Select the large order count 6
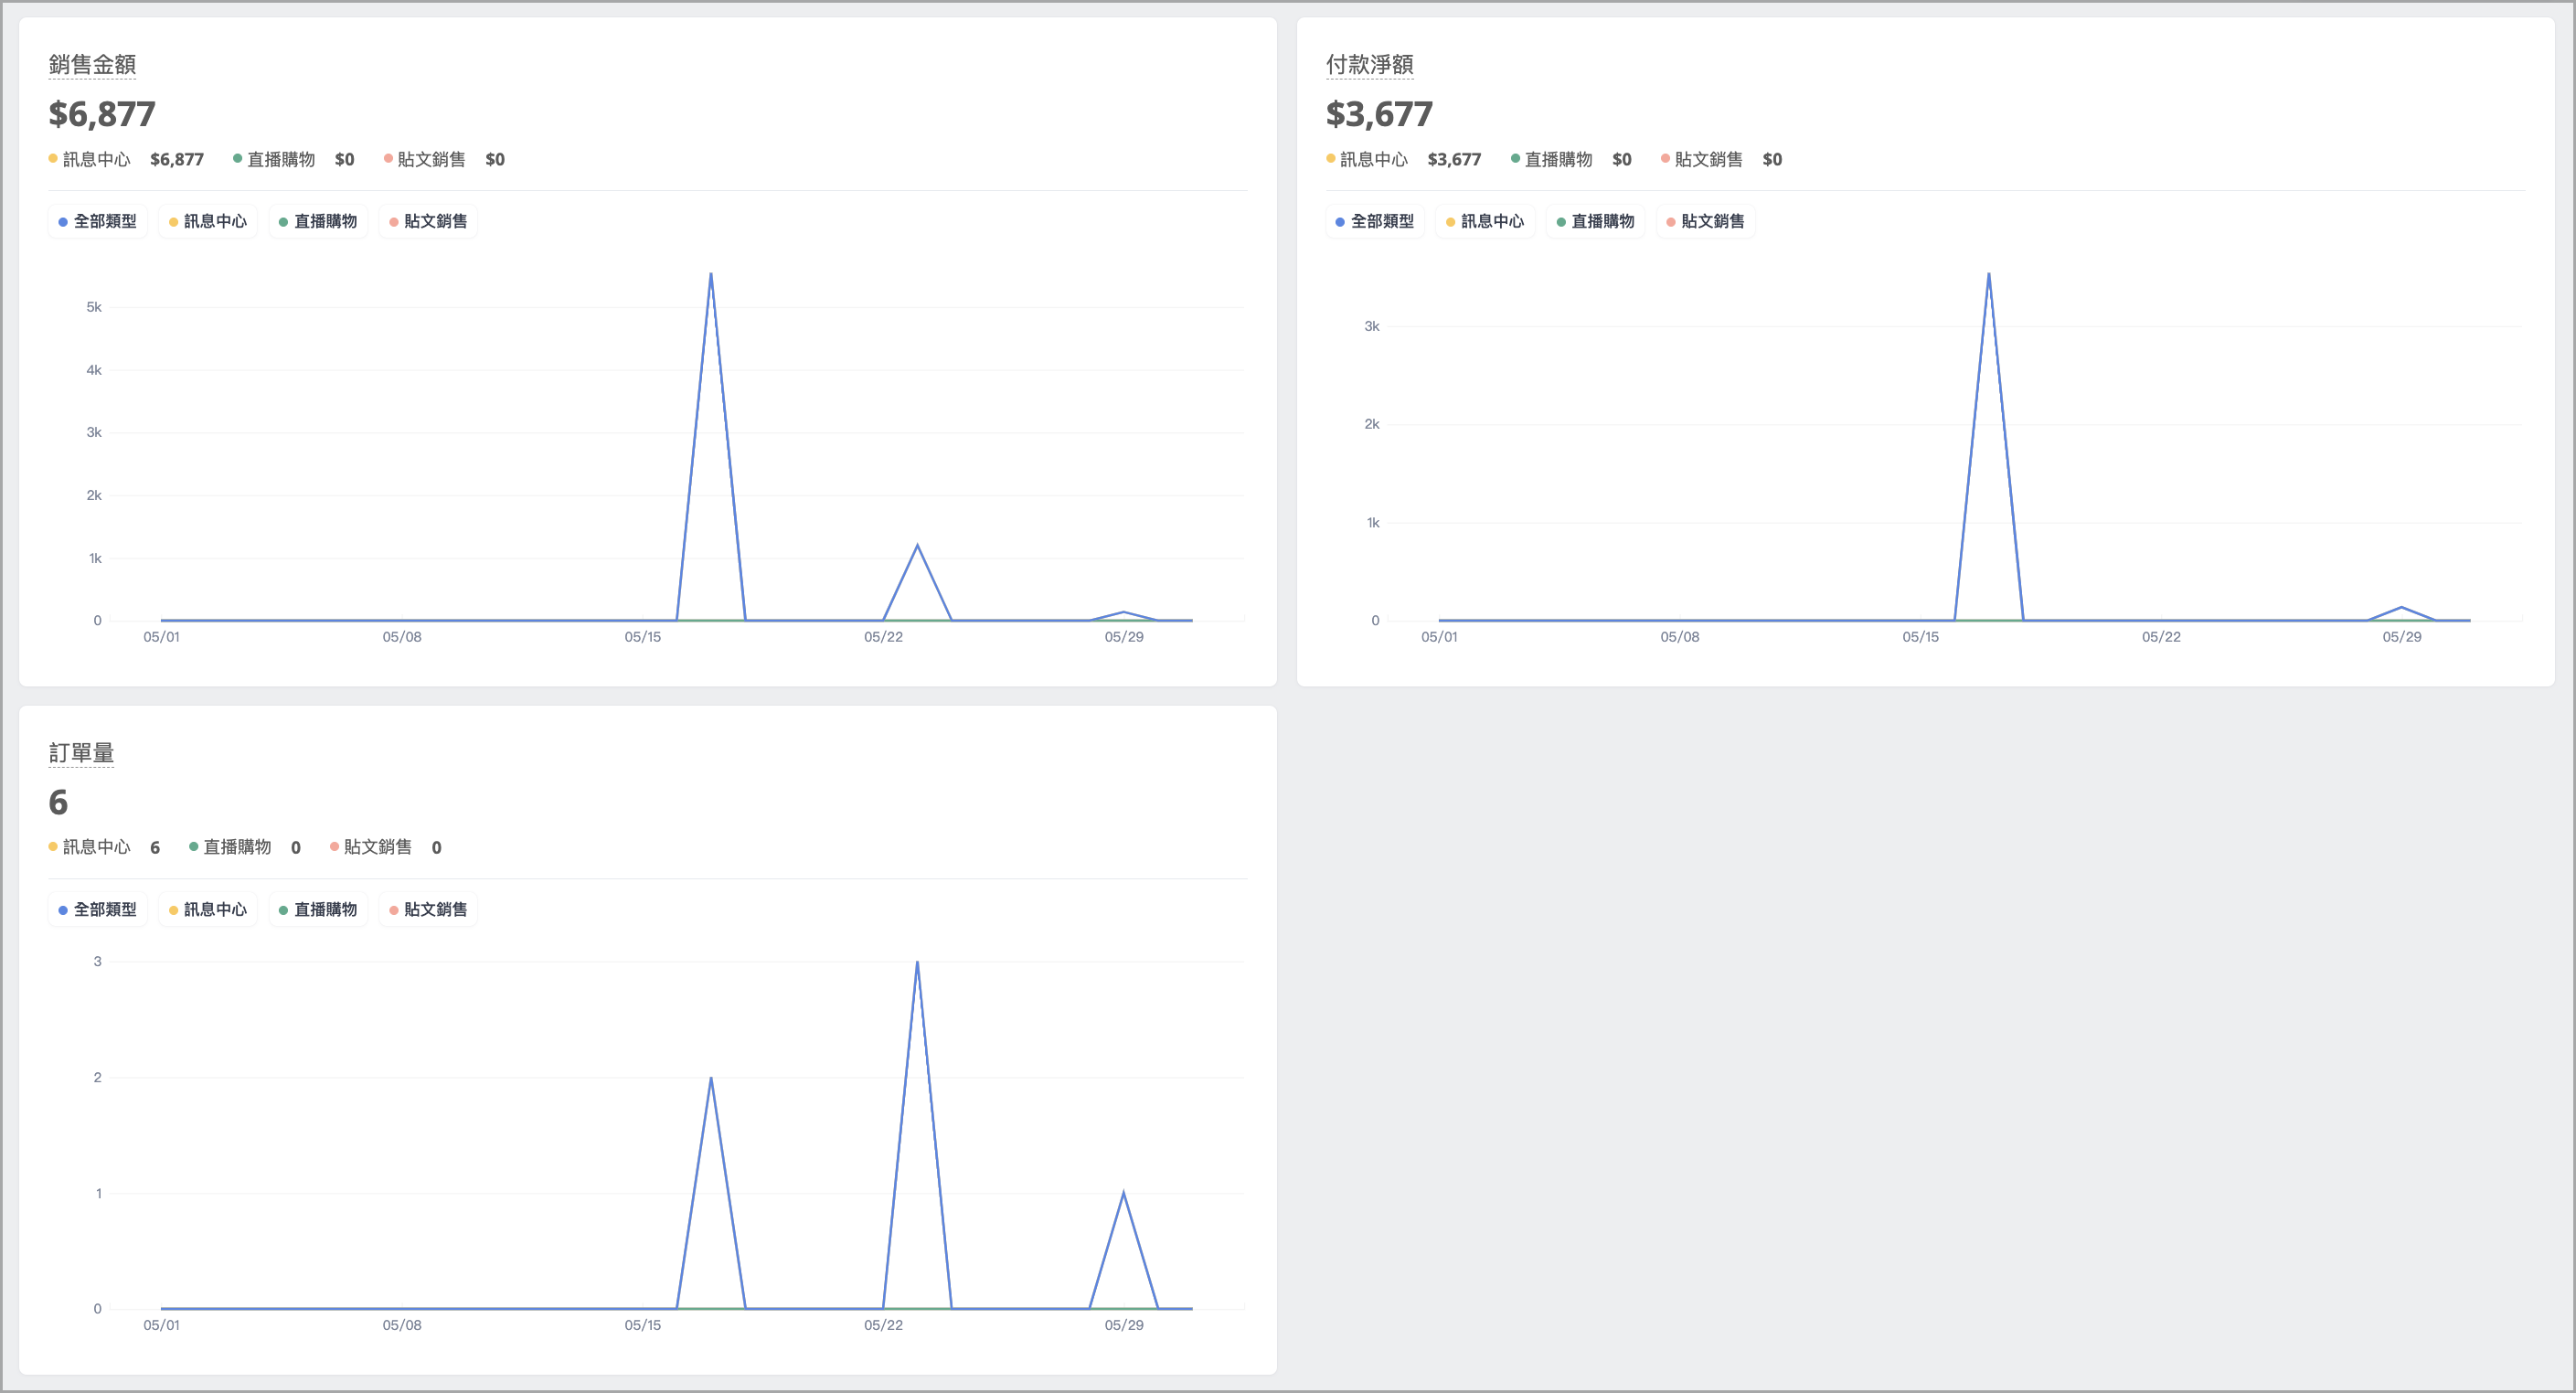This screenshot has width=2576, height=1393. (x=58, y=802)
